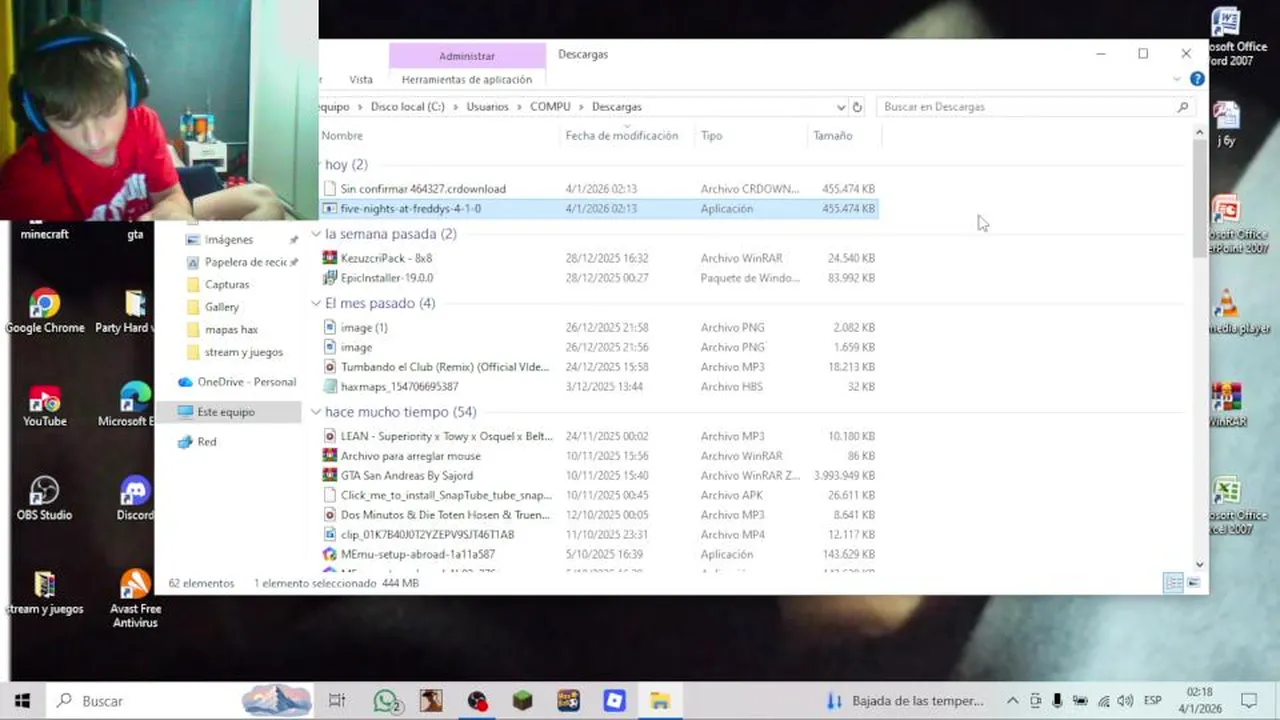
Task: Select OneDrive - Personal in sidebar
Action: (x=246, y=382)
